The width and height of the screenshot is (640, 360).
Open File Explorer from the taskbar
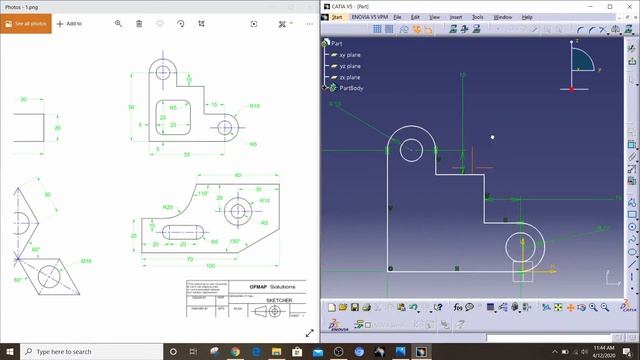click(276, 351)
